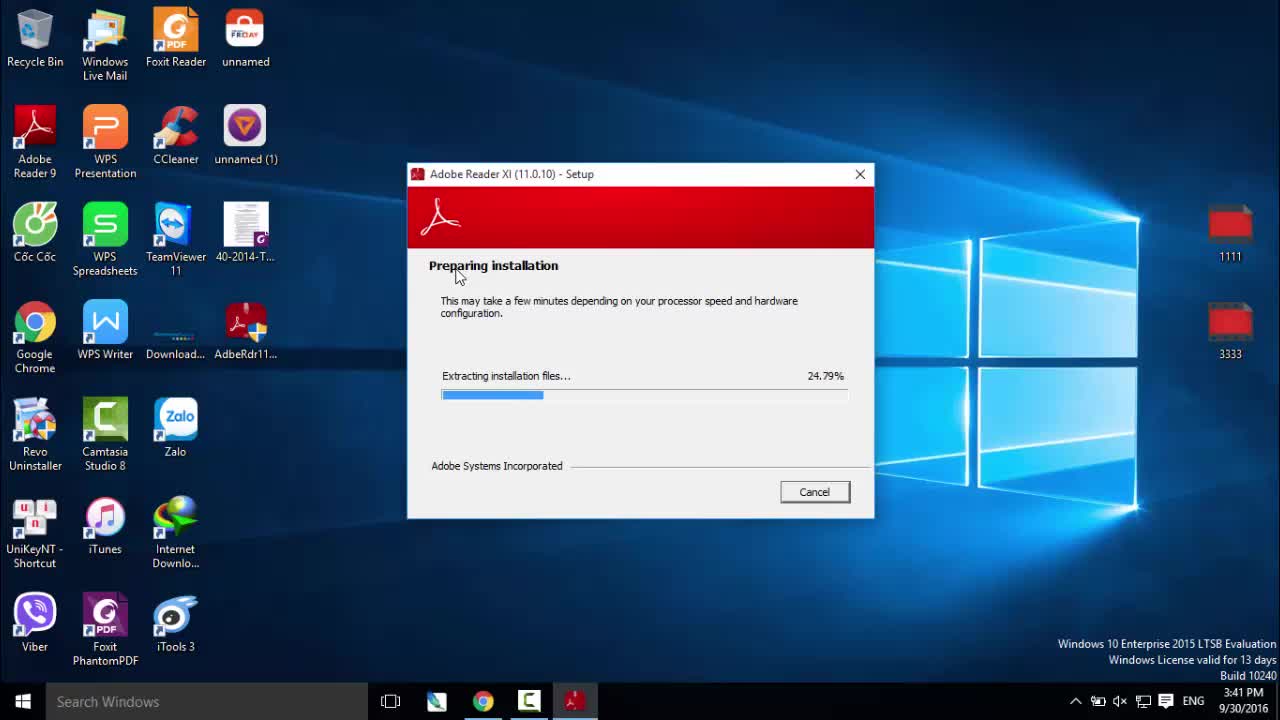Select the Internet Download Manager desktop icon
Image resolution: width=1280 pixels, height=720 pixels.
pos(175,532)
